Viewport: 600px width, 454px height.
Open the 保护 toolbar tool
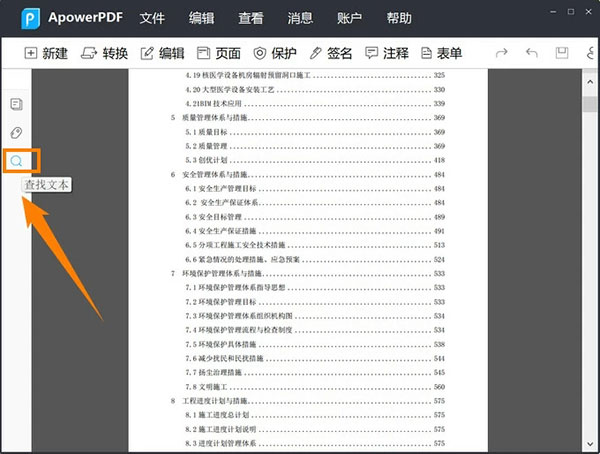[x=275, y=53]
